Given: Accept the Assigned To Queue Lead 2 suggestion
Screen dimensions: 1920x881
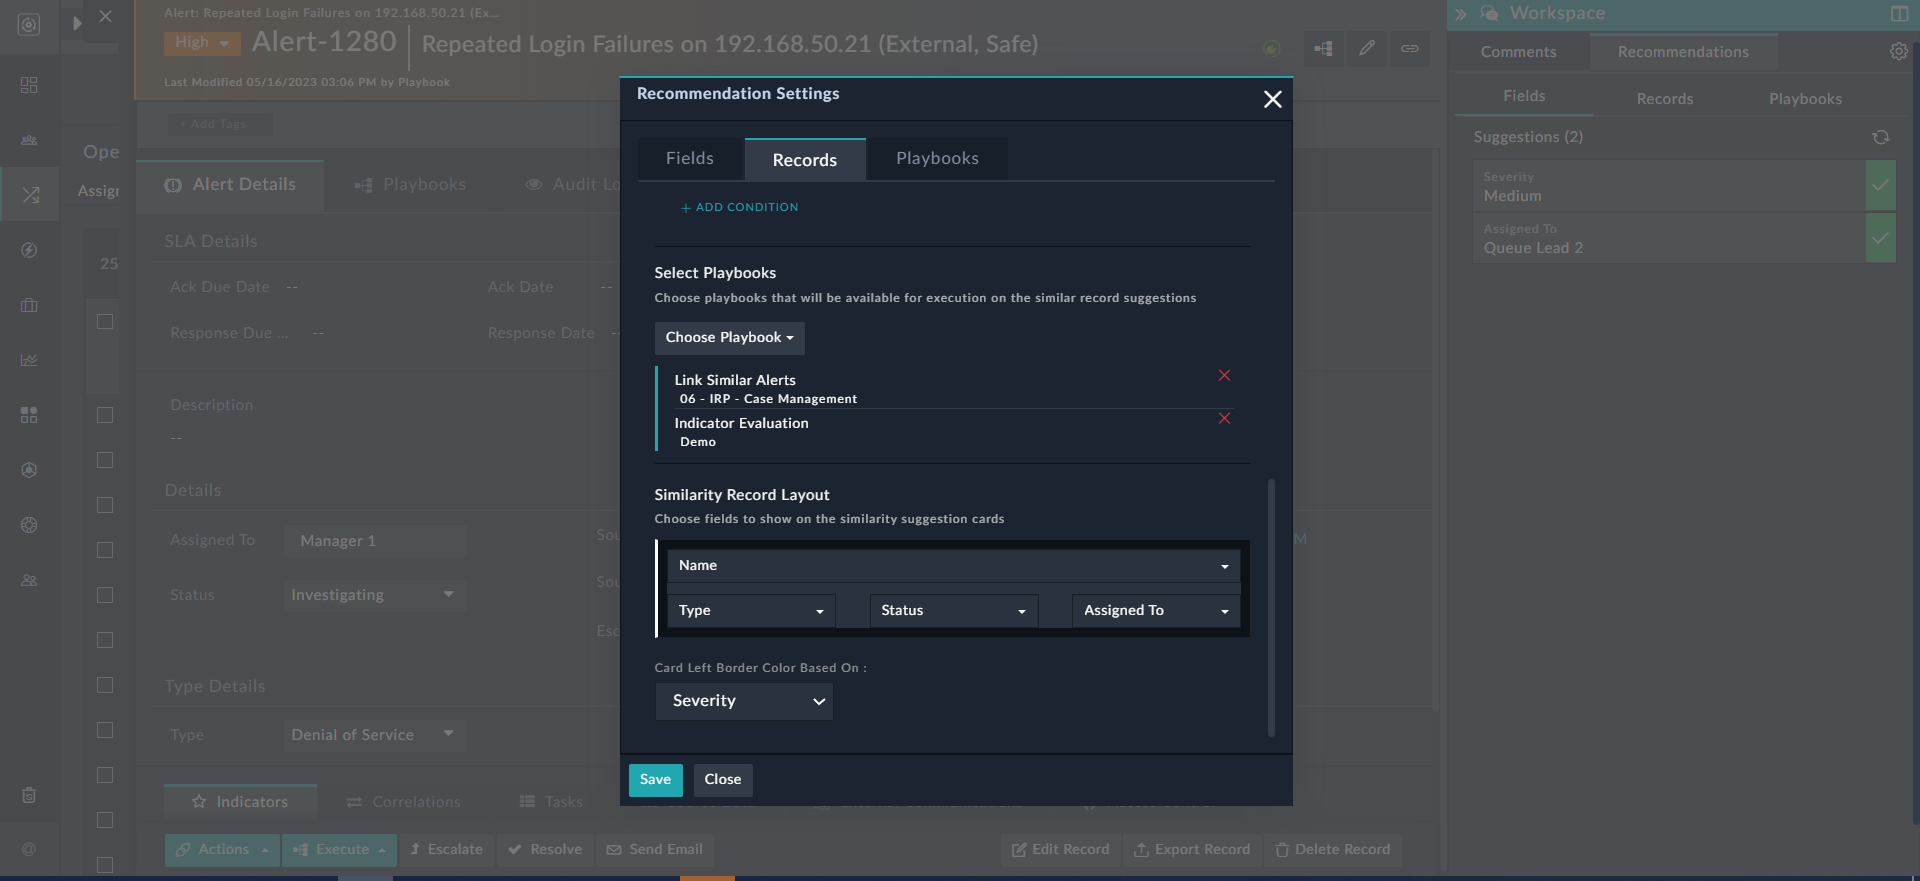Looking at the screenshot, I should (1880, 238).
